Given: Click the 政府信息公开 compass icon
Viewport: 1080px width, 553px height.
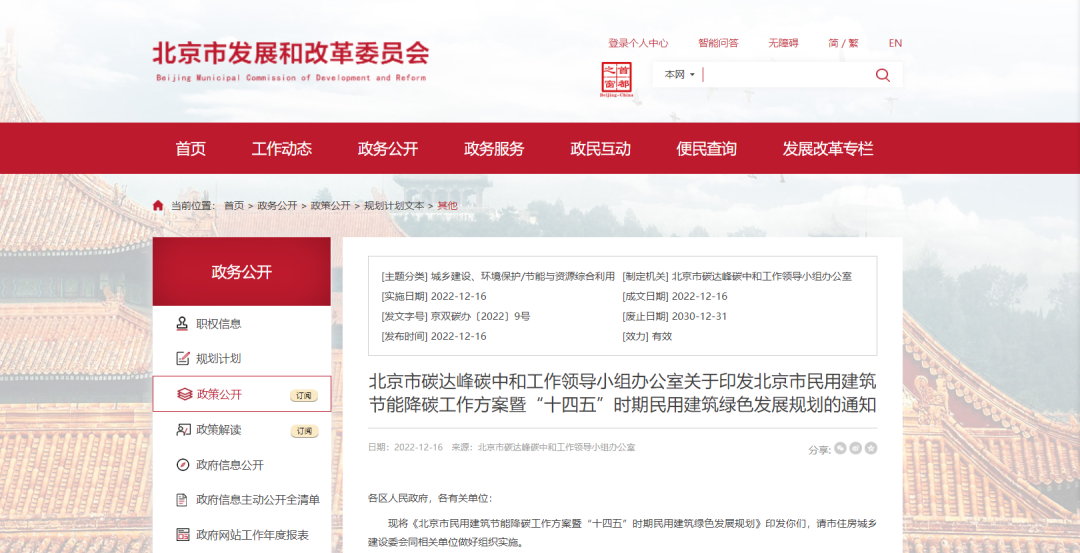Looking at the screenshot, I should 183,465.
